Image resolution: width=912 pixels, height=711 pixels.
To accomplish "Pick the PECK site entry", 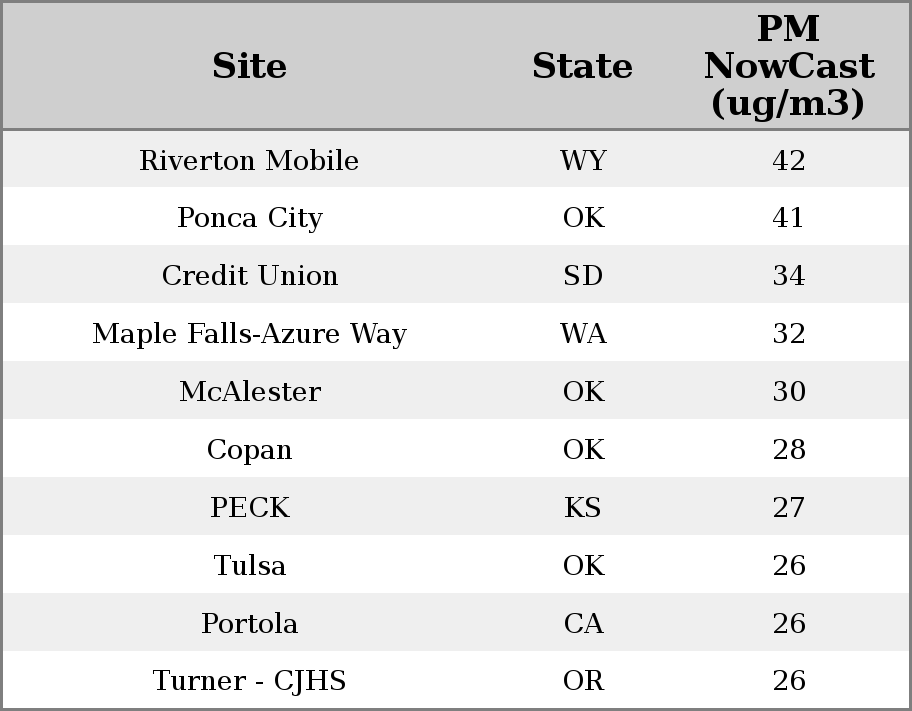I will [249, 508].
